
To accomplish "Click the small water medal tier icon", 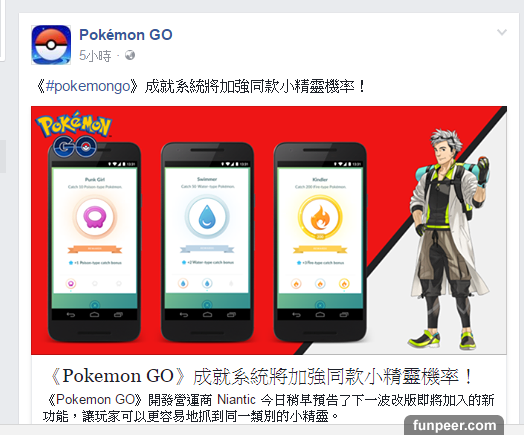I will (x=207, y=284).
